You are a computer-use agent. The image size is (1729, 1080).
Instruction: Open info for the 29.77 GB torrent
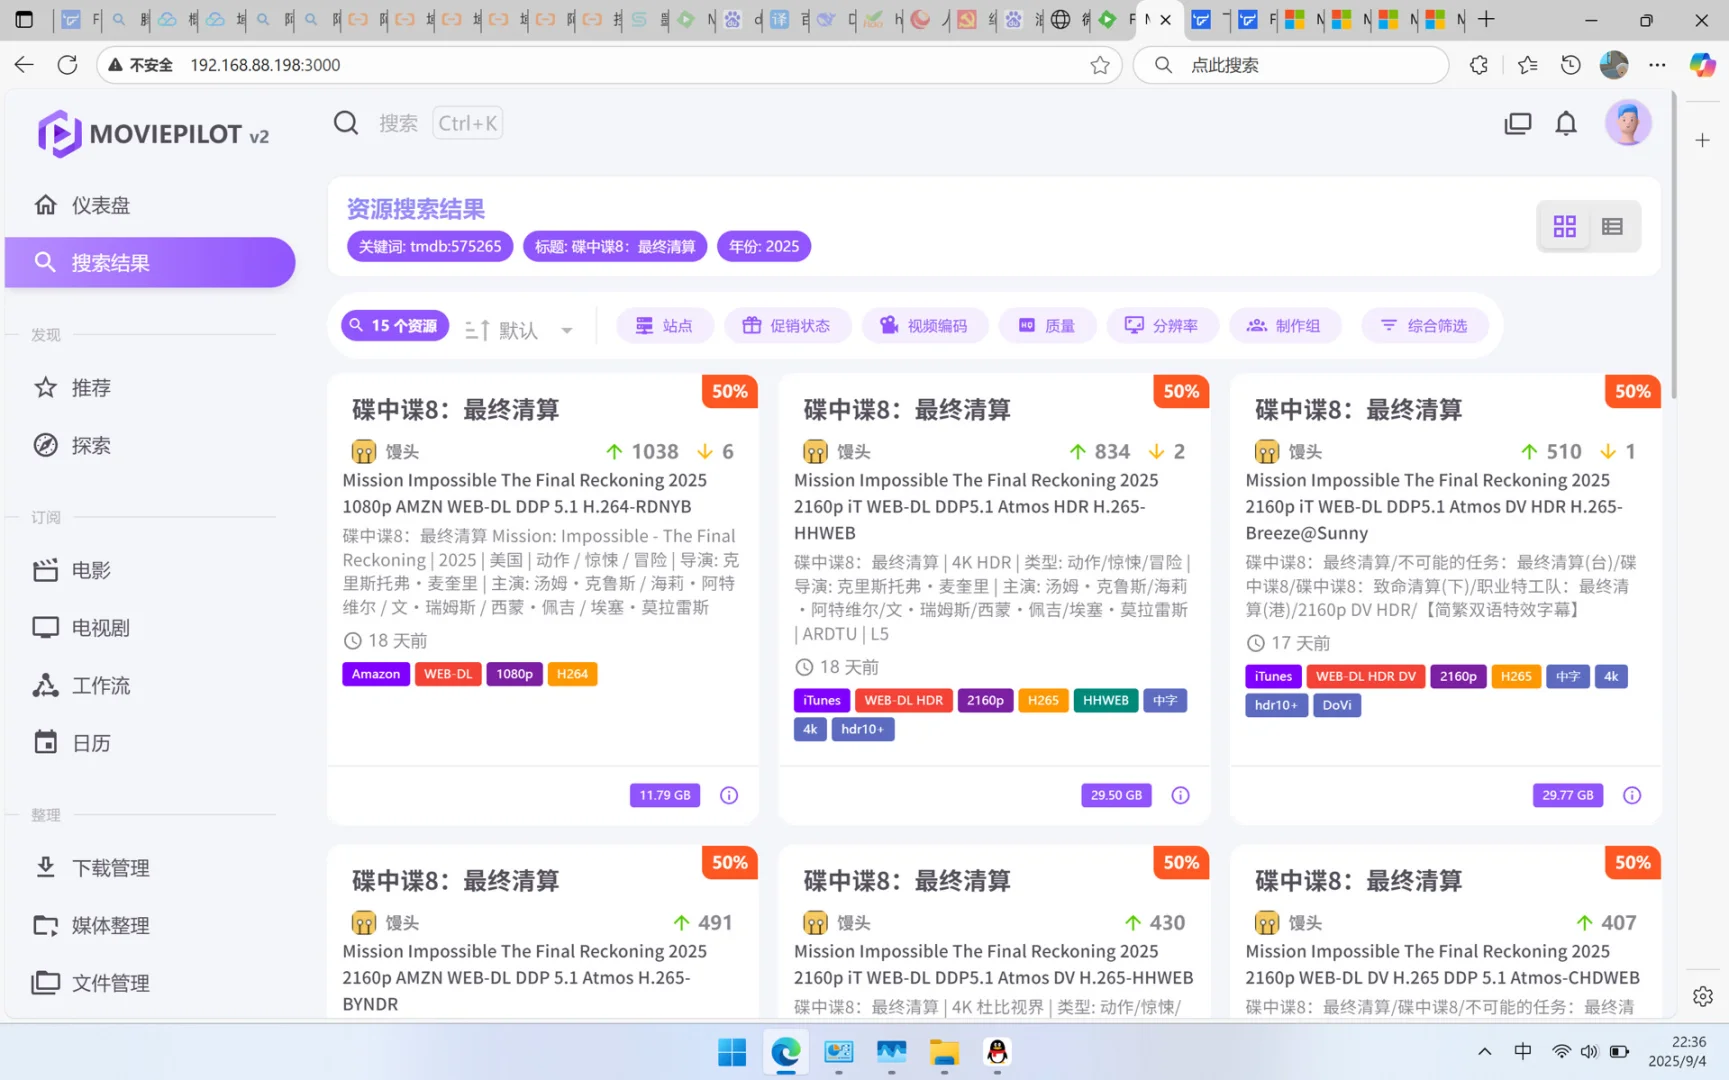tap(1632, 795)
